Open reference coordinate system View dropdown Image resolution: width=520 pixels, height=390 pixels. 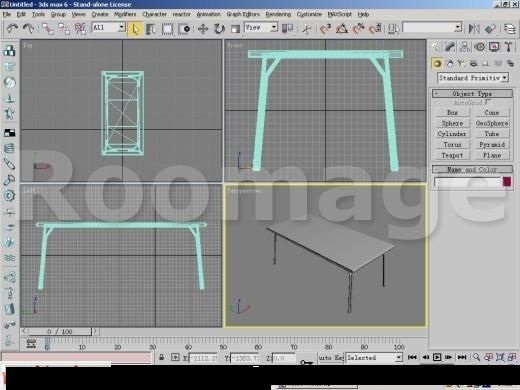(261, 27)
